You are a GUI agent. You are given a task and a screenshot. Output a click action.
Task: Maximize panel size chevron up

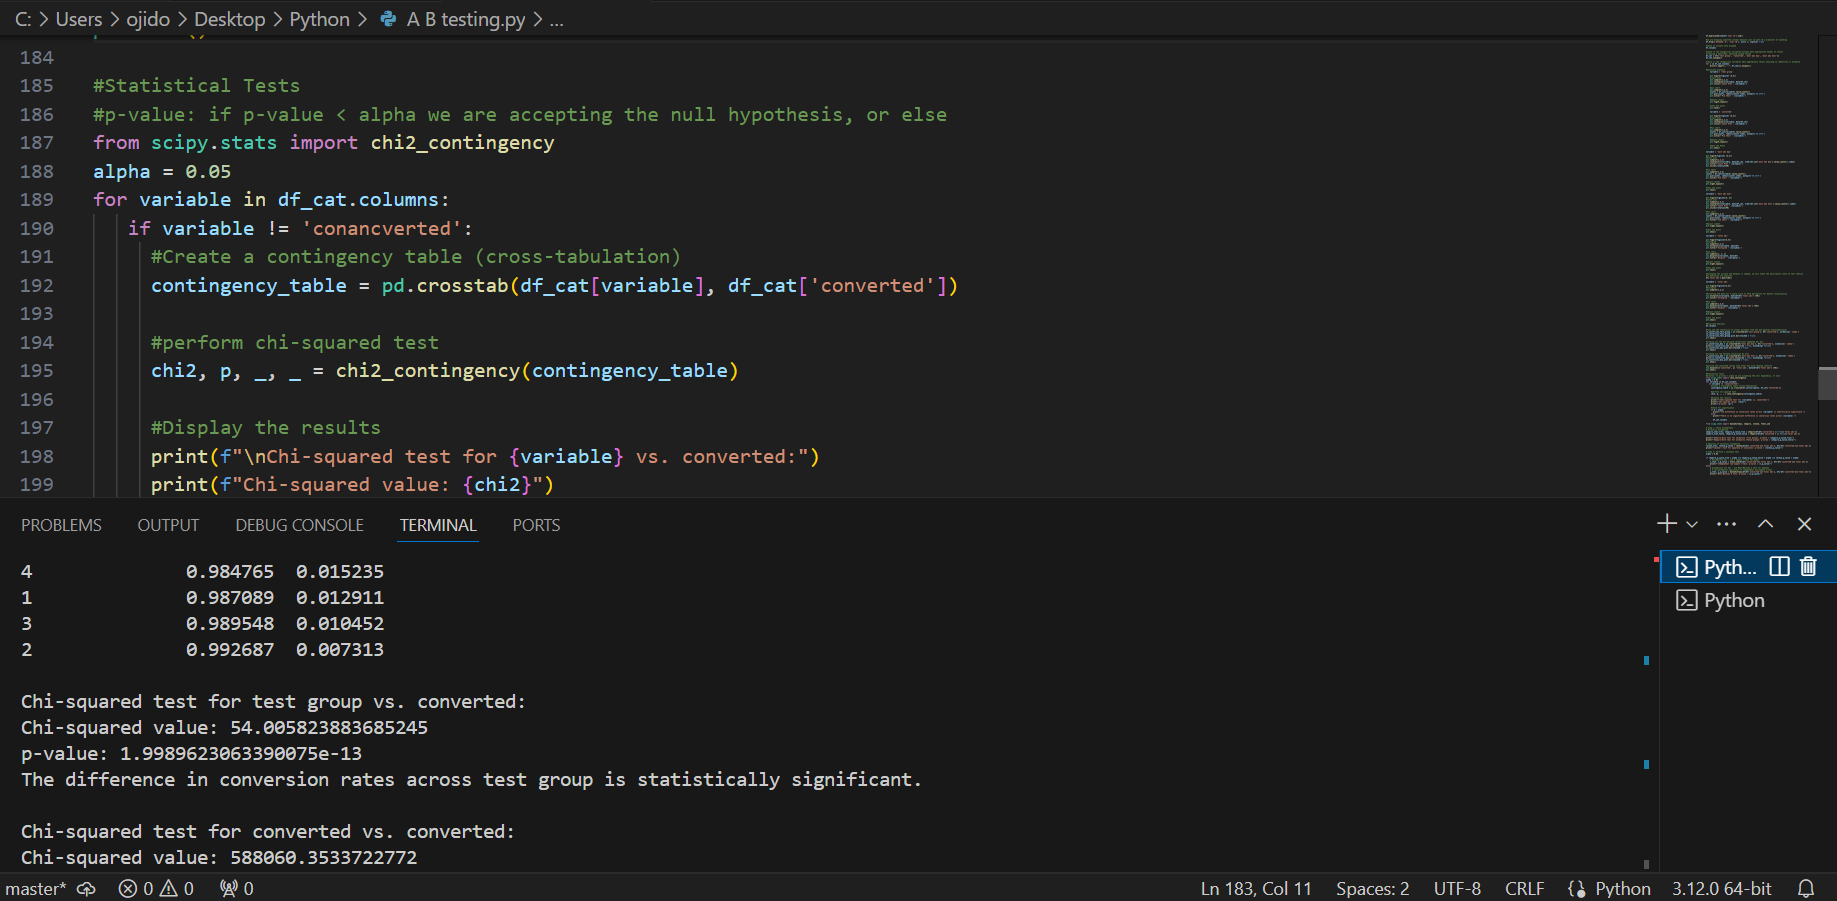pyautogui.click(x=1766, y=524)
